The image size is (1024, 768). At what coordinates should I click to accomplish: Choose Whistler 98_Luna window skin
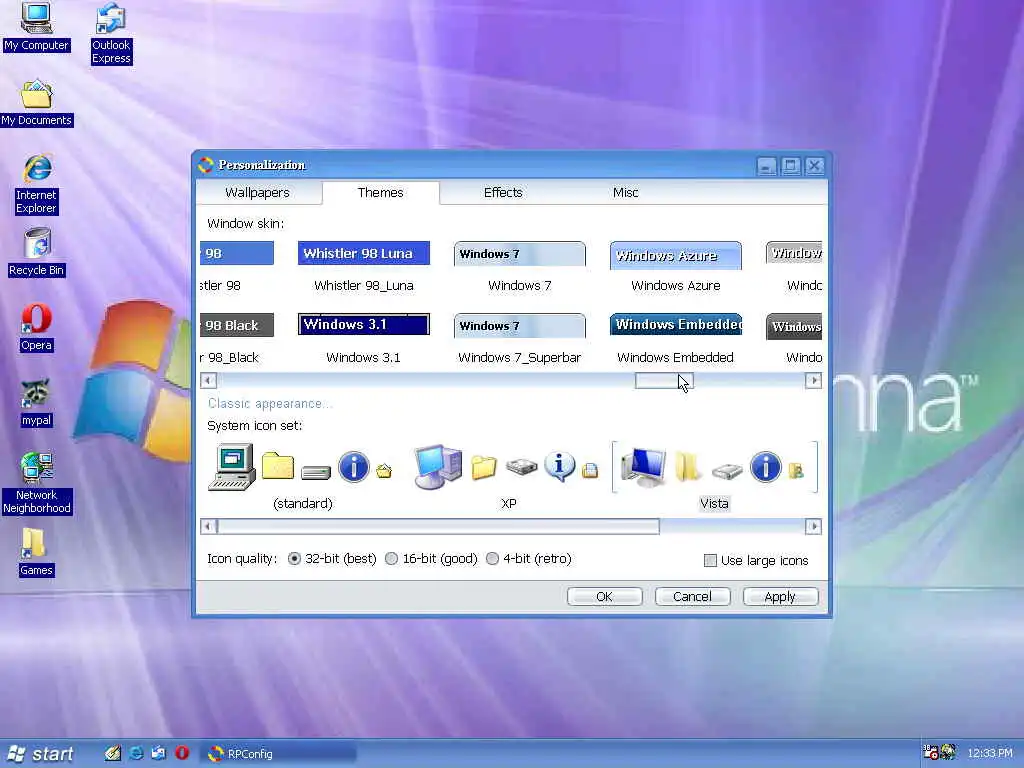364,267
